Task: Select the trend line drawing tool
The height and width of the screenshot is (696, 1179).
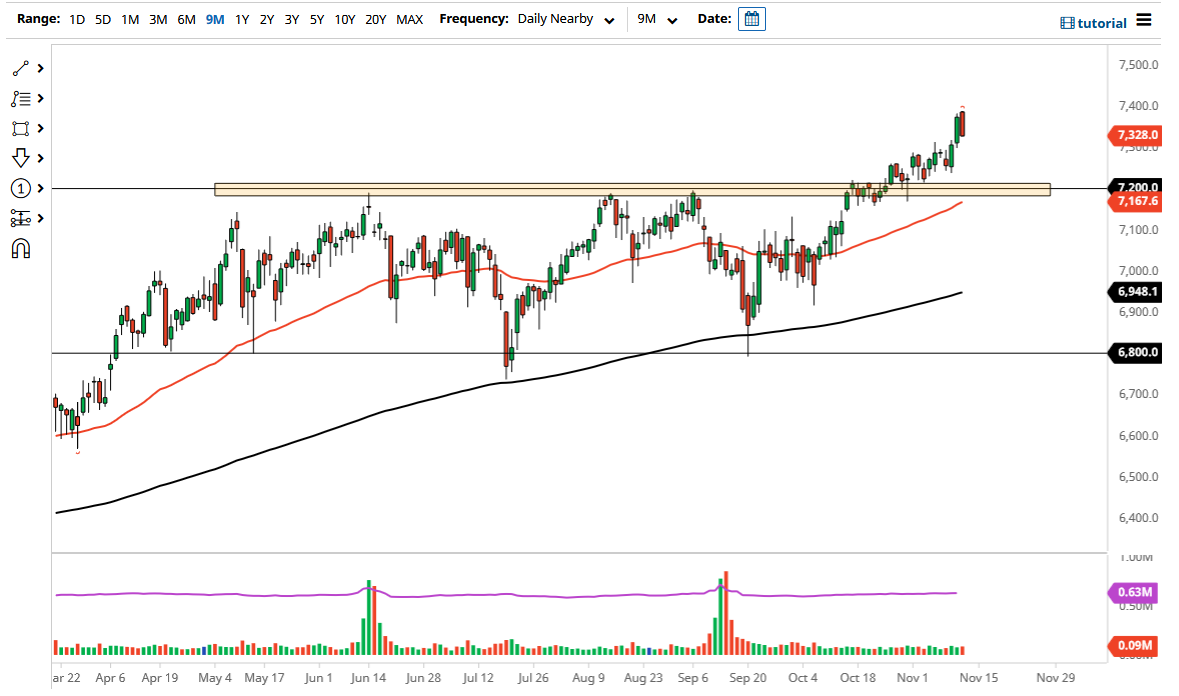Action: click(x=20, y=68)
